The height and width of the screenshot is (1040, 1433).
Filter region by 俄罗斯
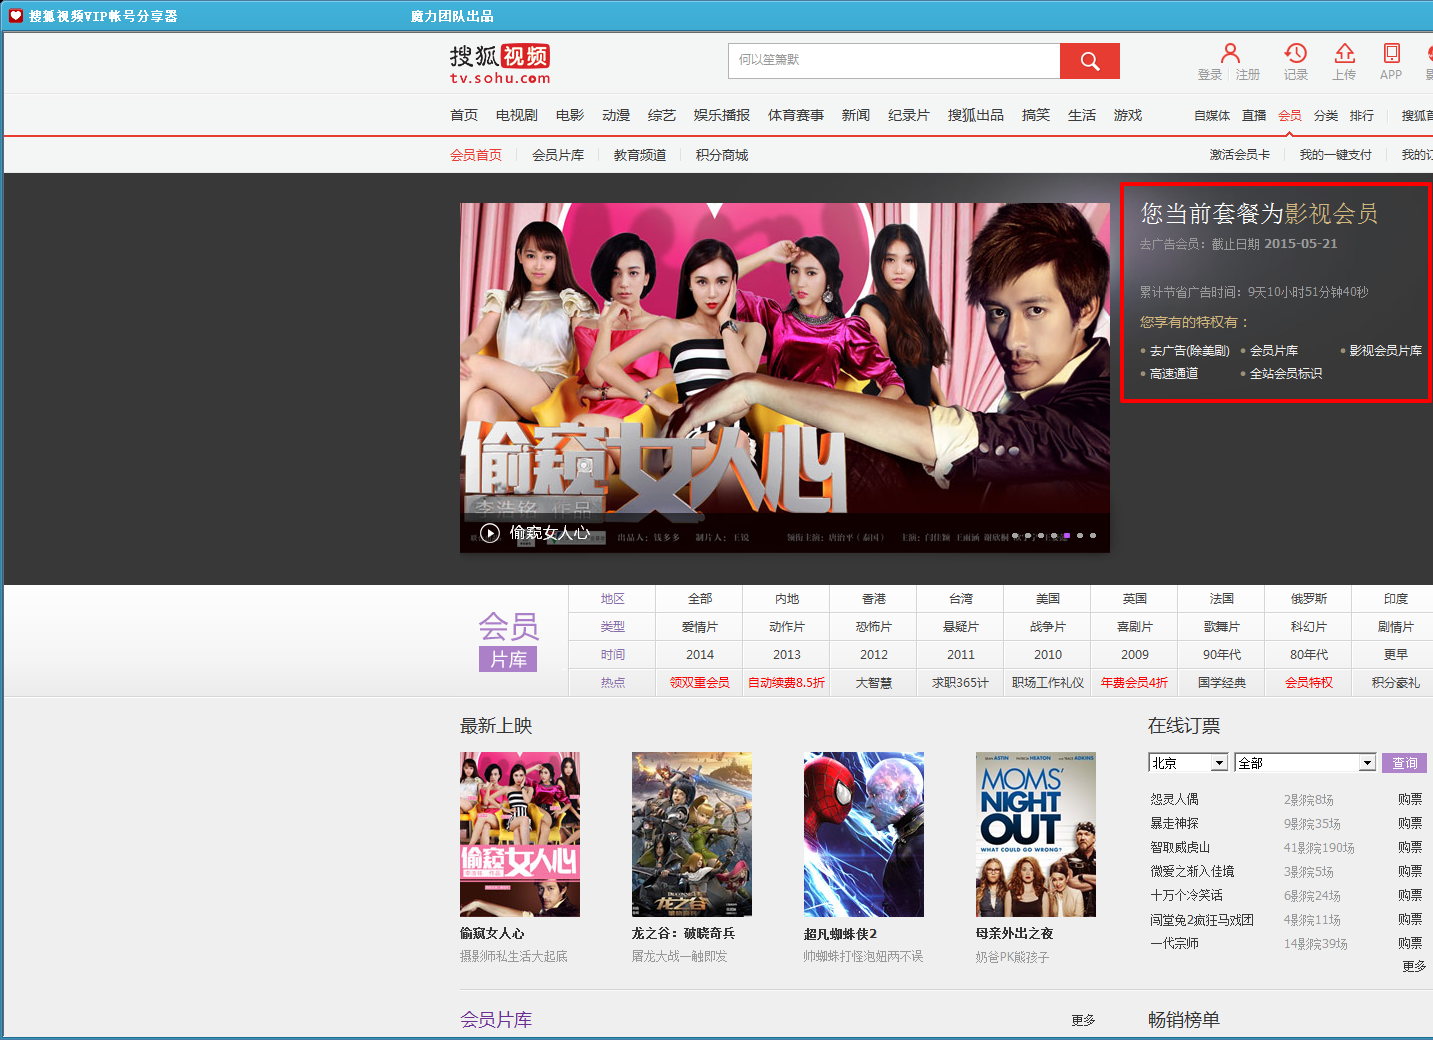1309,599
